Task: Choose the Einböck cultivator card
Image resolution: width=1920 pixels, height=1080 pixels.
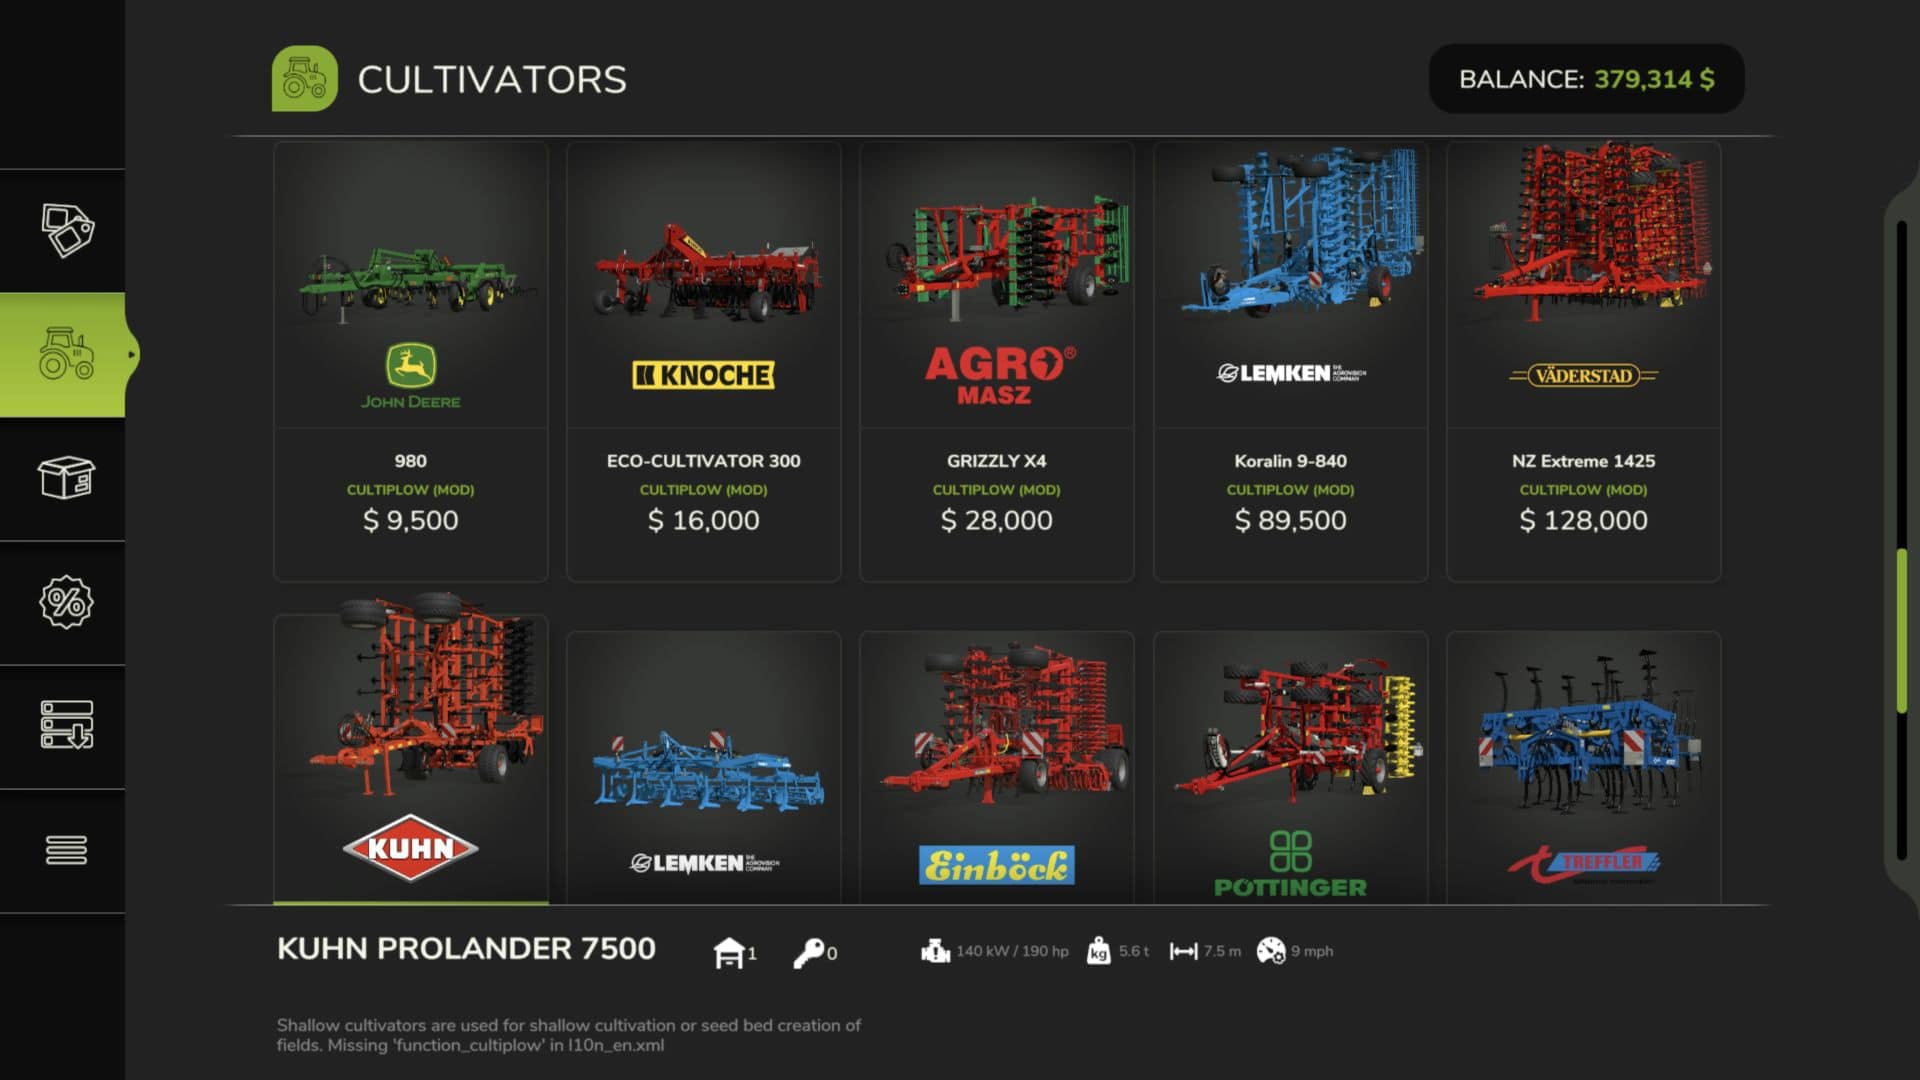Action: (997, 768)
